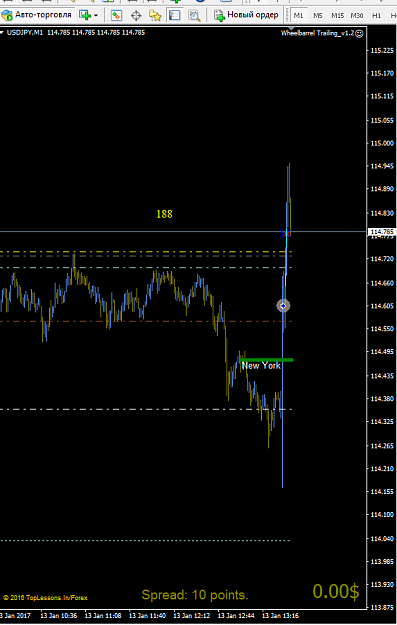This screenshot has width=397, height=625.
Task: Switch to the M15 timeframe
Action: coord(338,16)
